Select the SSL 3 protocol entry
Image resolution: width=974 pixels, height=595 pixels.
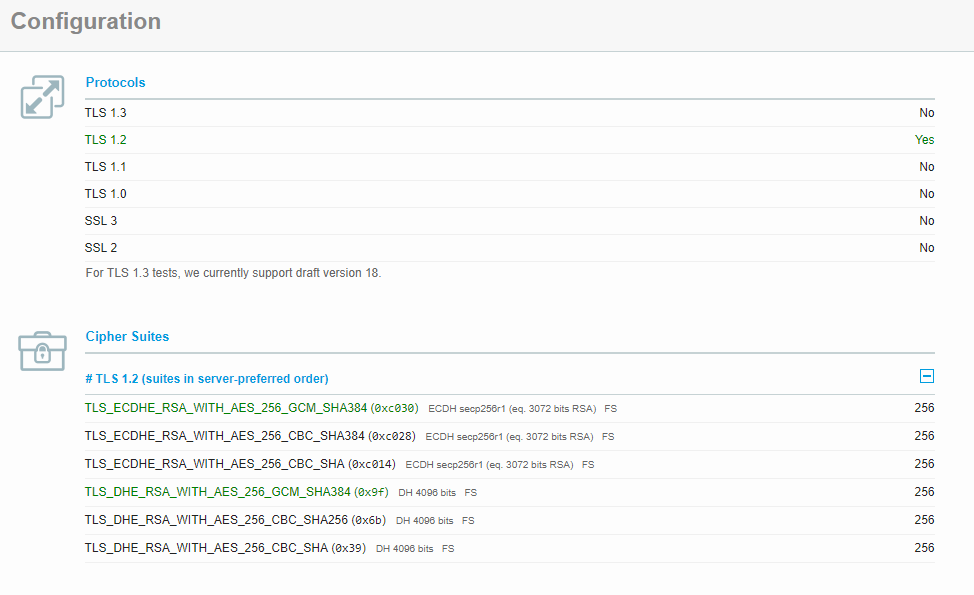(101, 221)
